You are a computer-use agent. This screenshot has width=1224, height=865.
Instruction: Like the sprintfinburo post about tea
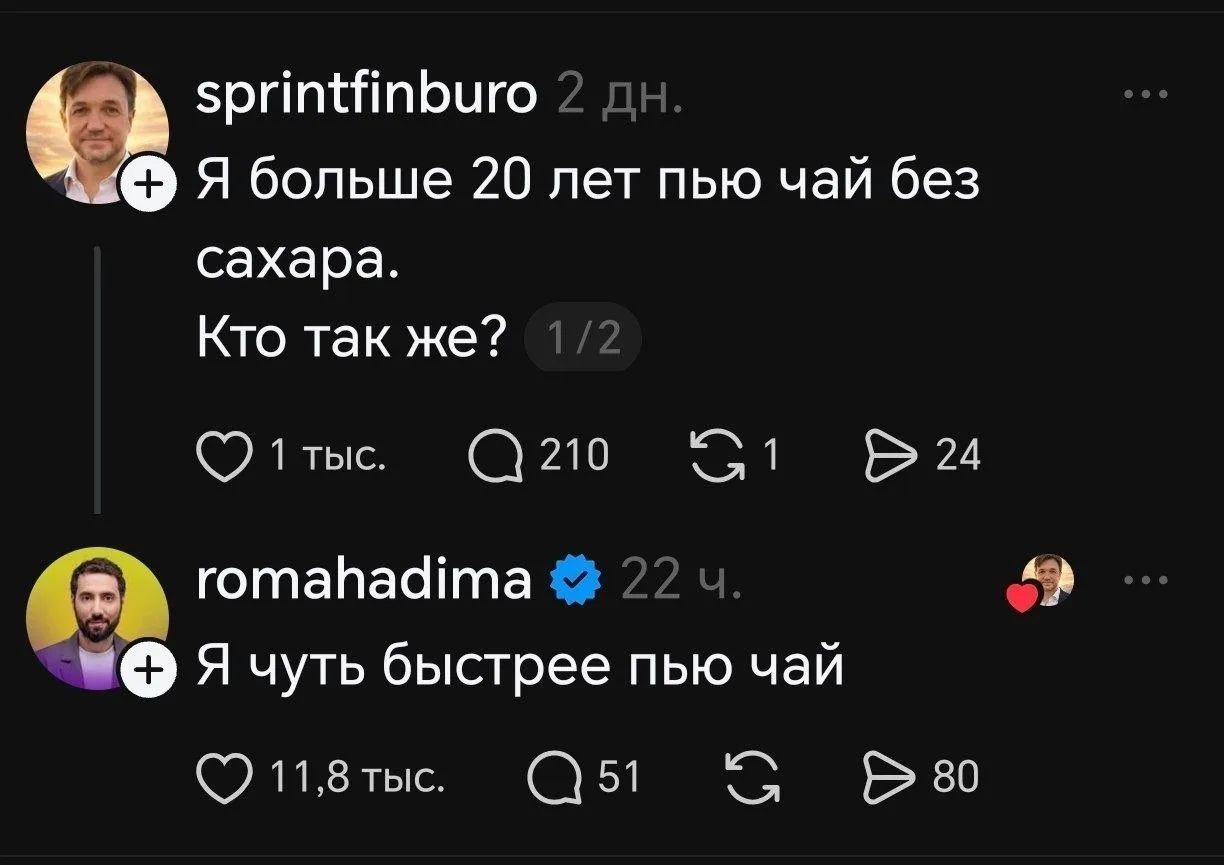point(226,454)
